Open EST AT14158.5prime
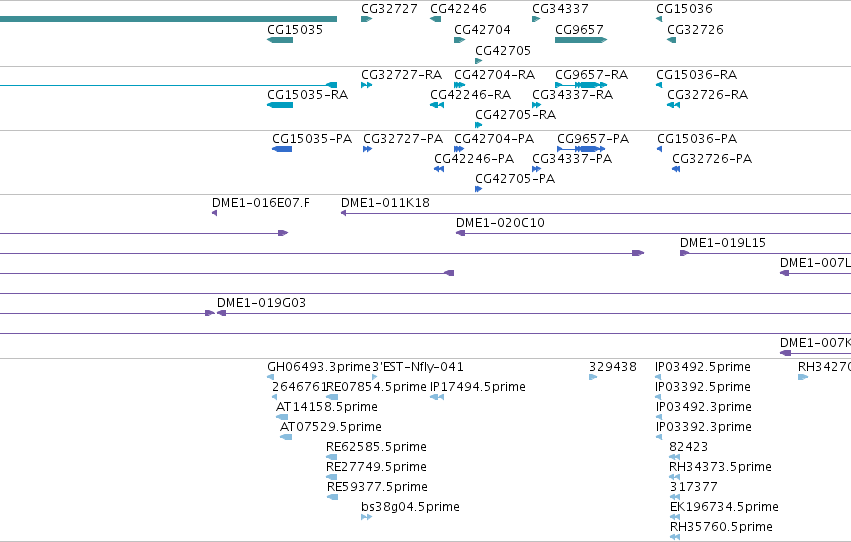851x542 pixels. click(x=326, y=407)
